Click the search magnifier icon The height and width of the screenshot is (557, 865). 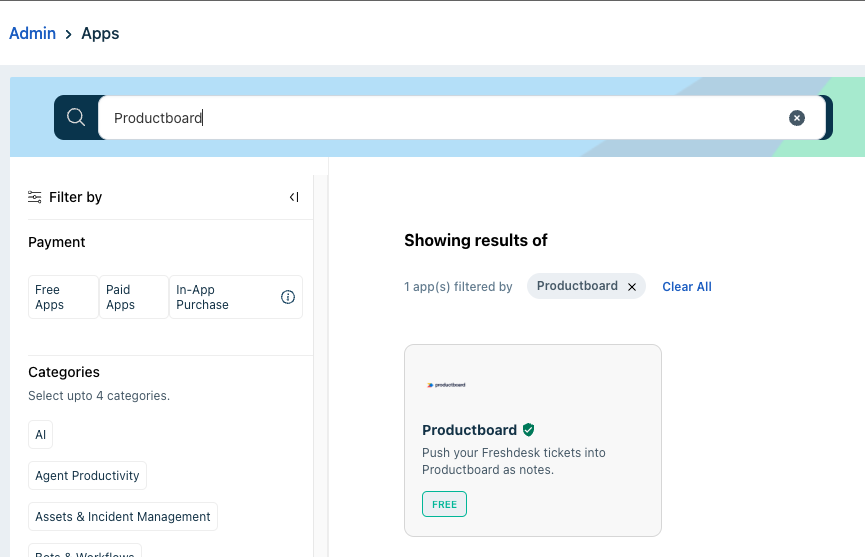click(x=76, y=117)
